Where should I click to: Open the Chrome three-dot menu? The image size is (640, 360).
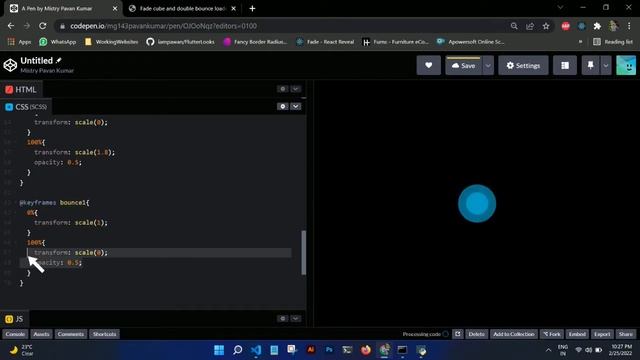tap(629, 26)
